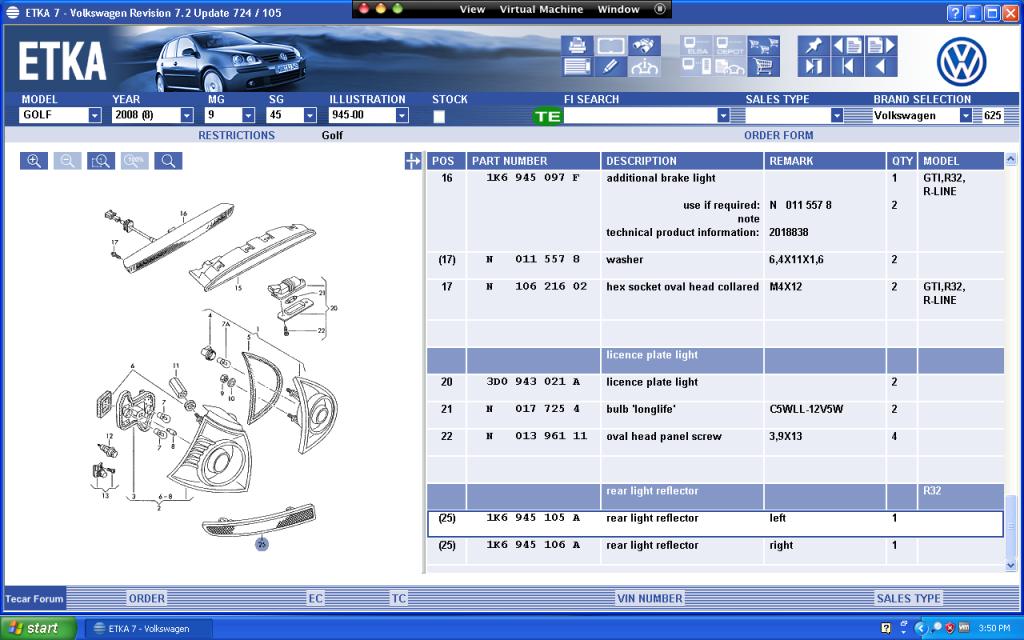Screen dimensions: 1024x640
Task: Click the RESTRICTIONS link
Action: 236,135
